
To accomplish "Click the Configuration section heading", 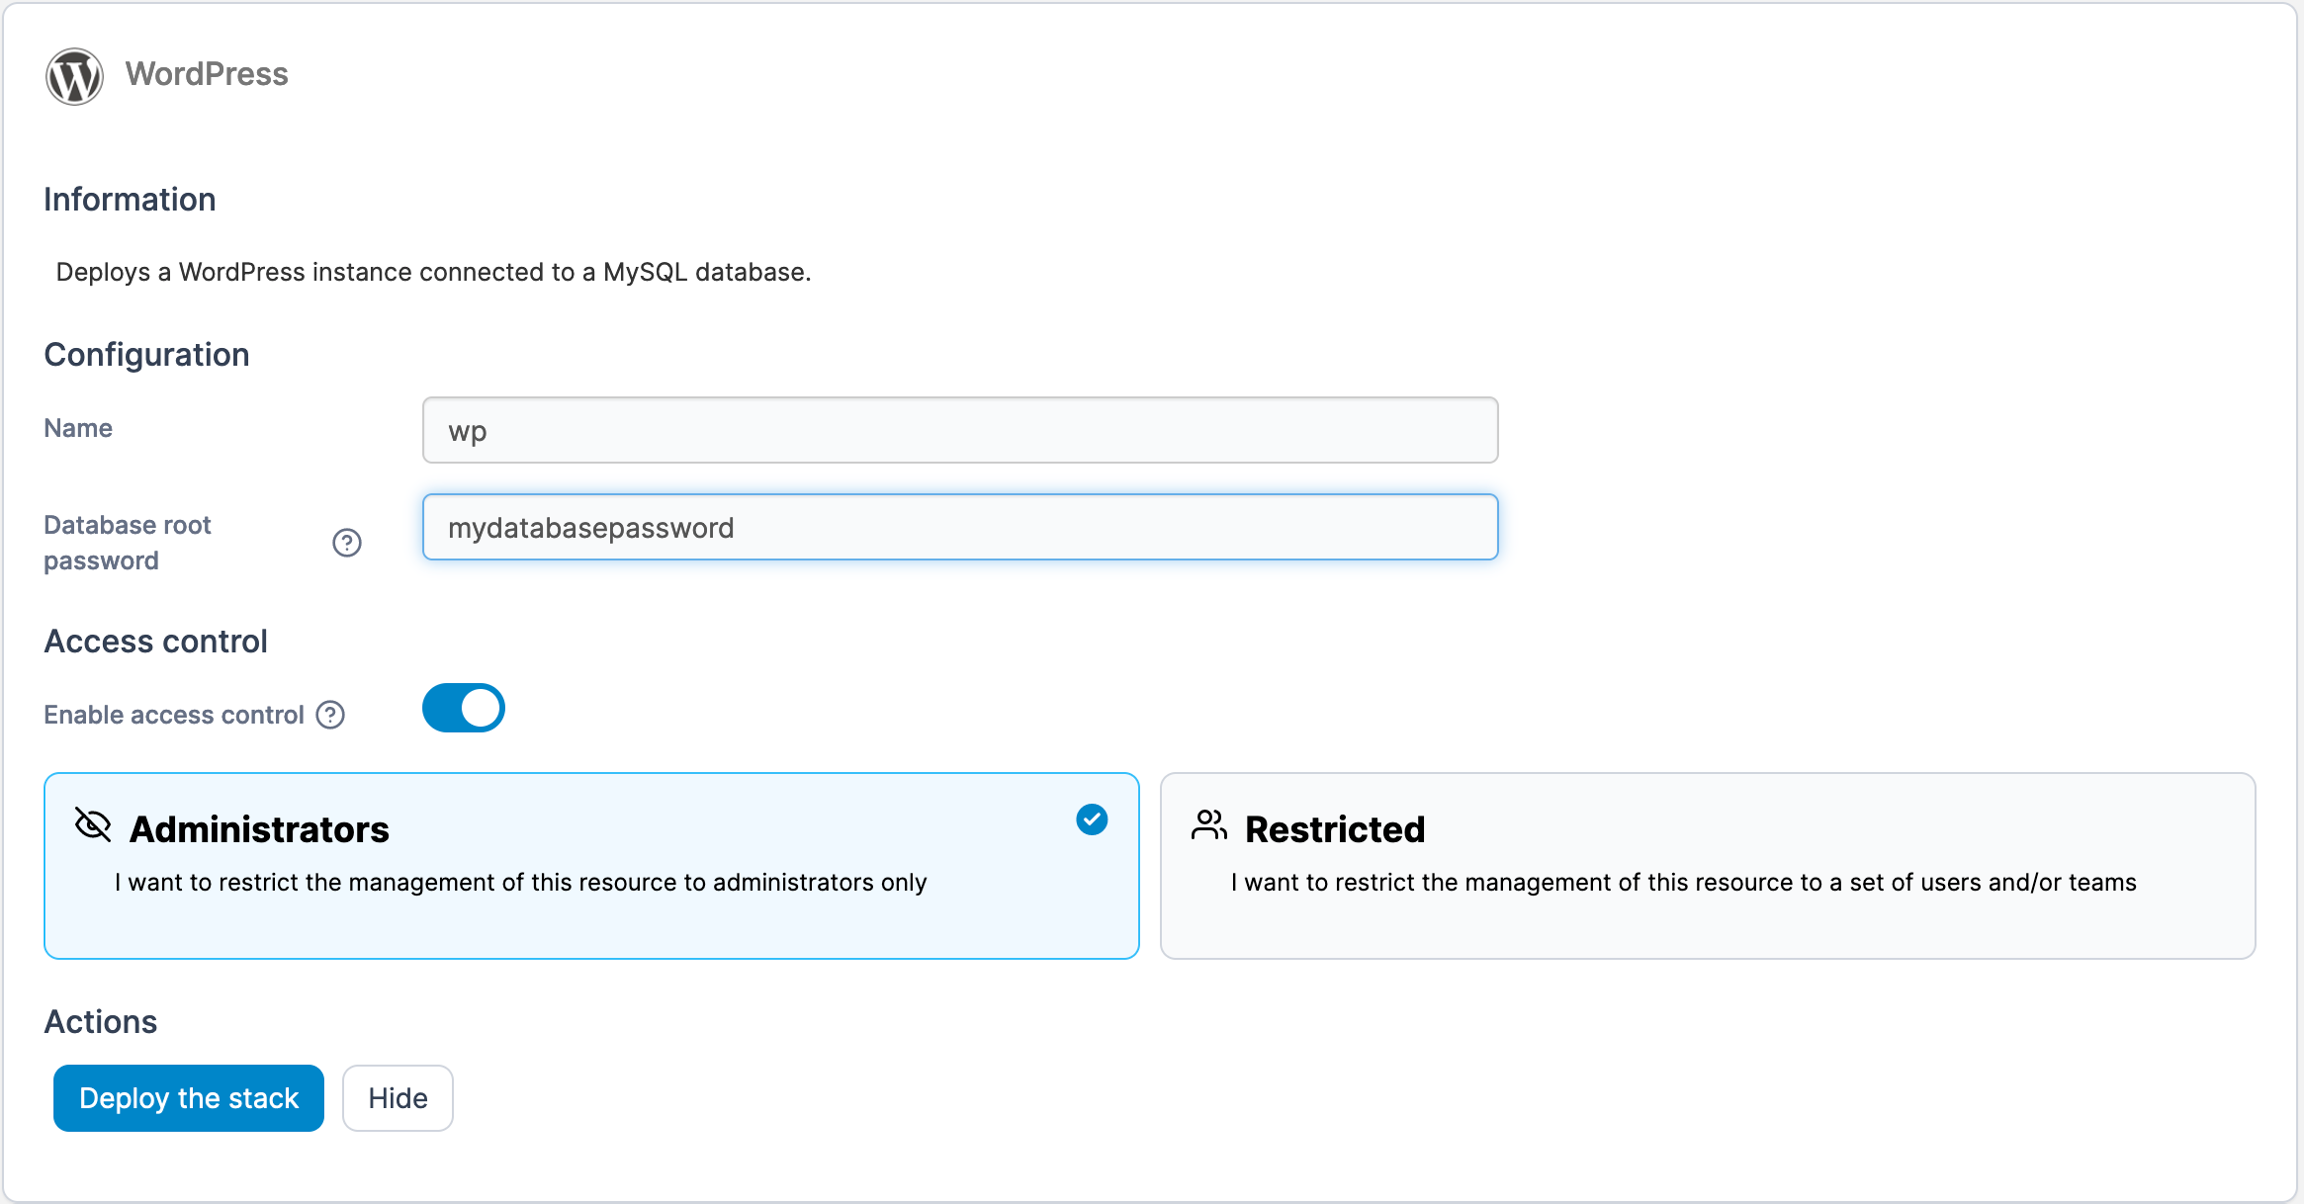I will click(146, 355).
